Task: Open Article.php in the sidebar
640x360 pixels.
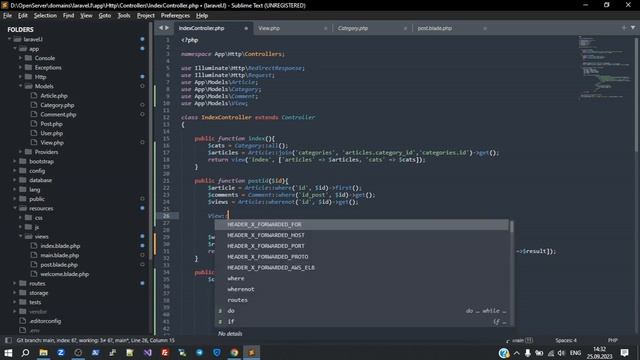Action: click(x=54, y=96)
